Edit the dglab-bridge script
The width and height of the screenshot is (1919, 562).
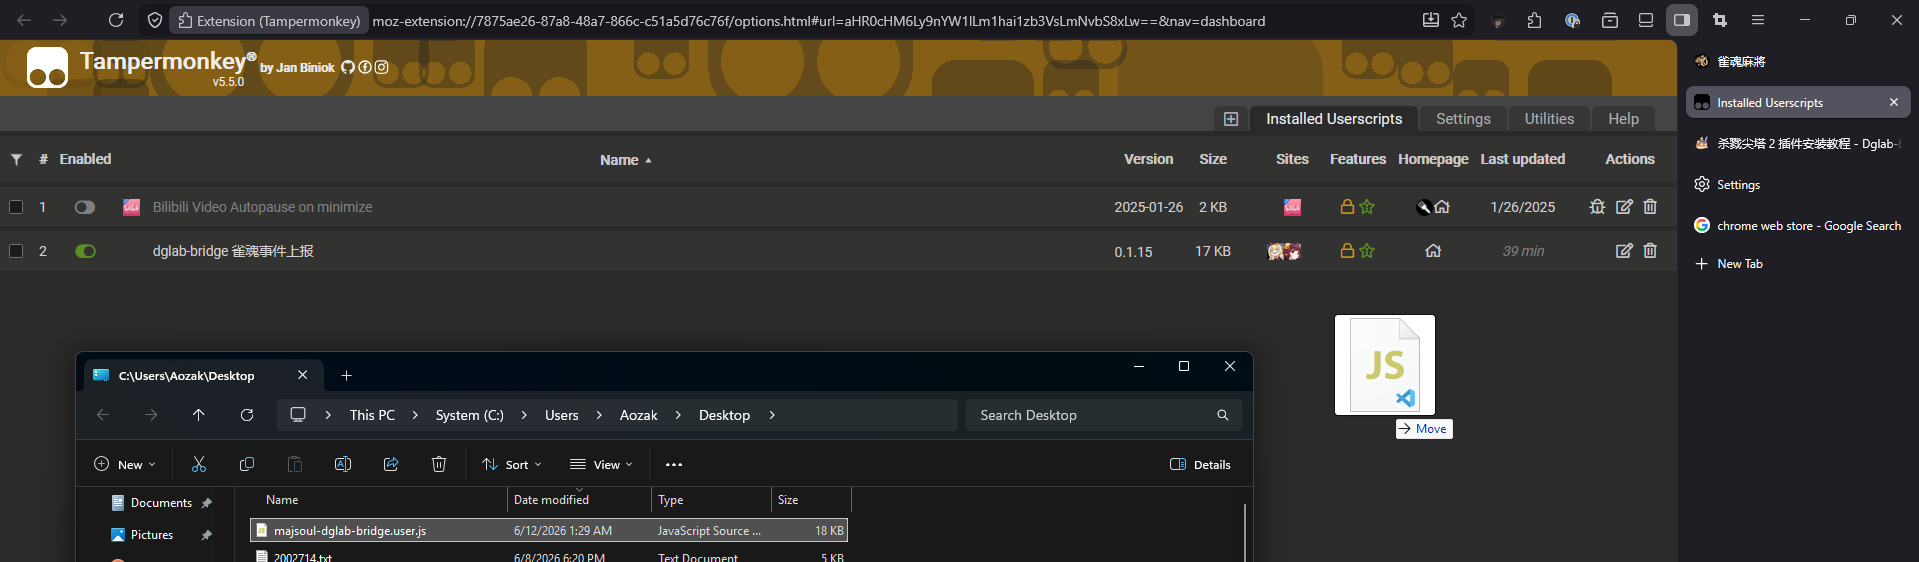pos(1624,251)
